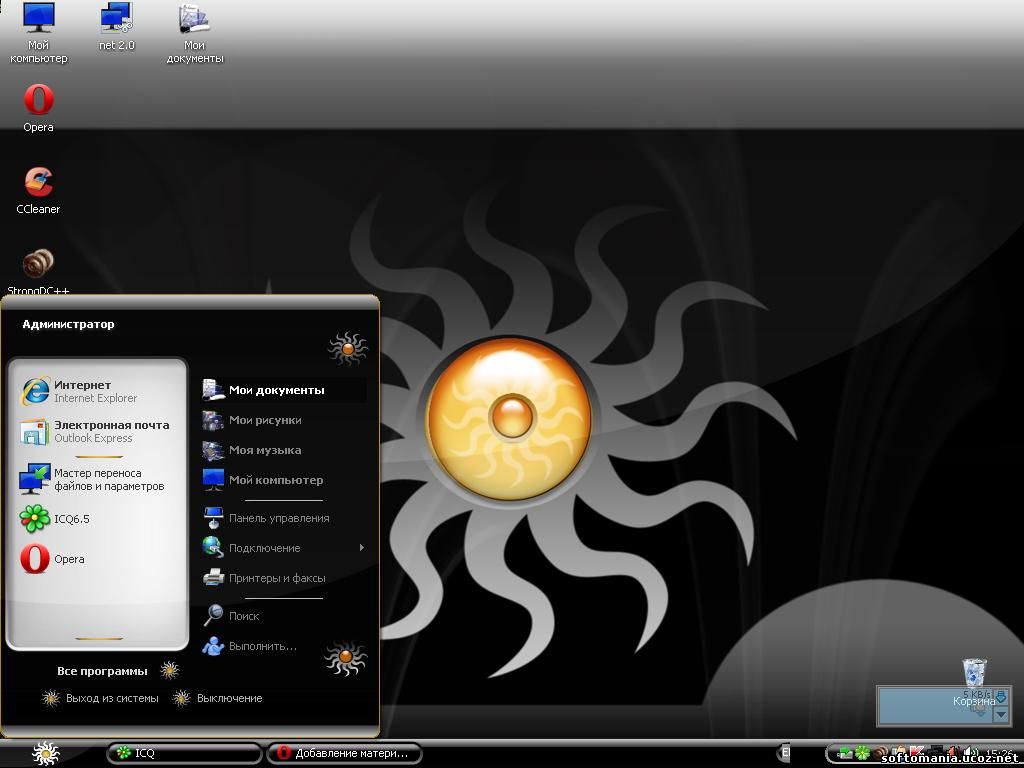Click the 5 KB/s network speed widget
Screen dimensions: 1024x768
coord(944,705)
